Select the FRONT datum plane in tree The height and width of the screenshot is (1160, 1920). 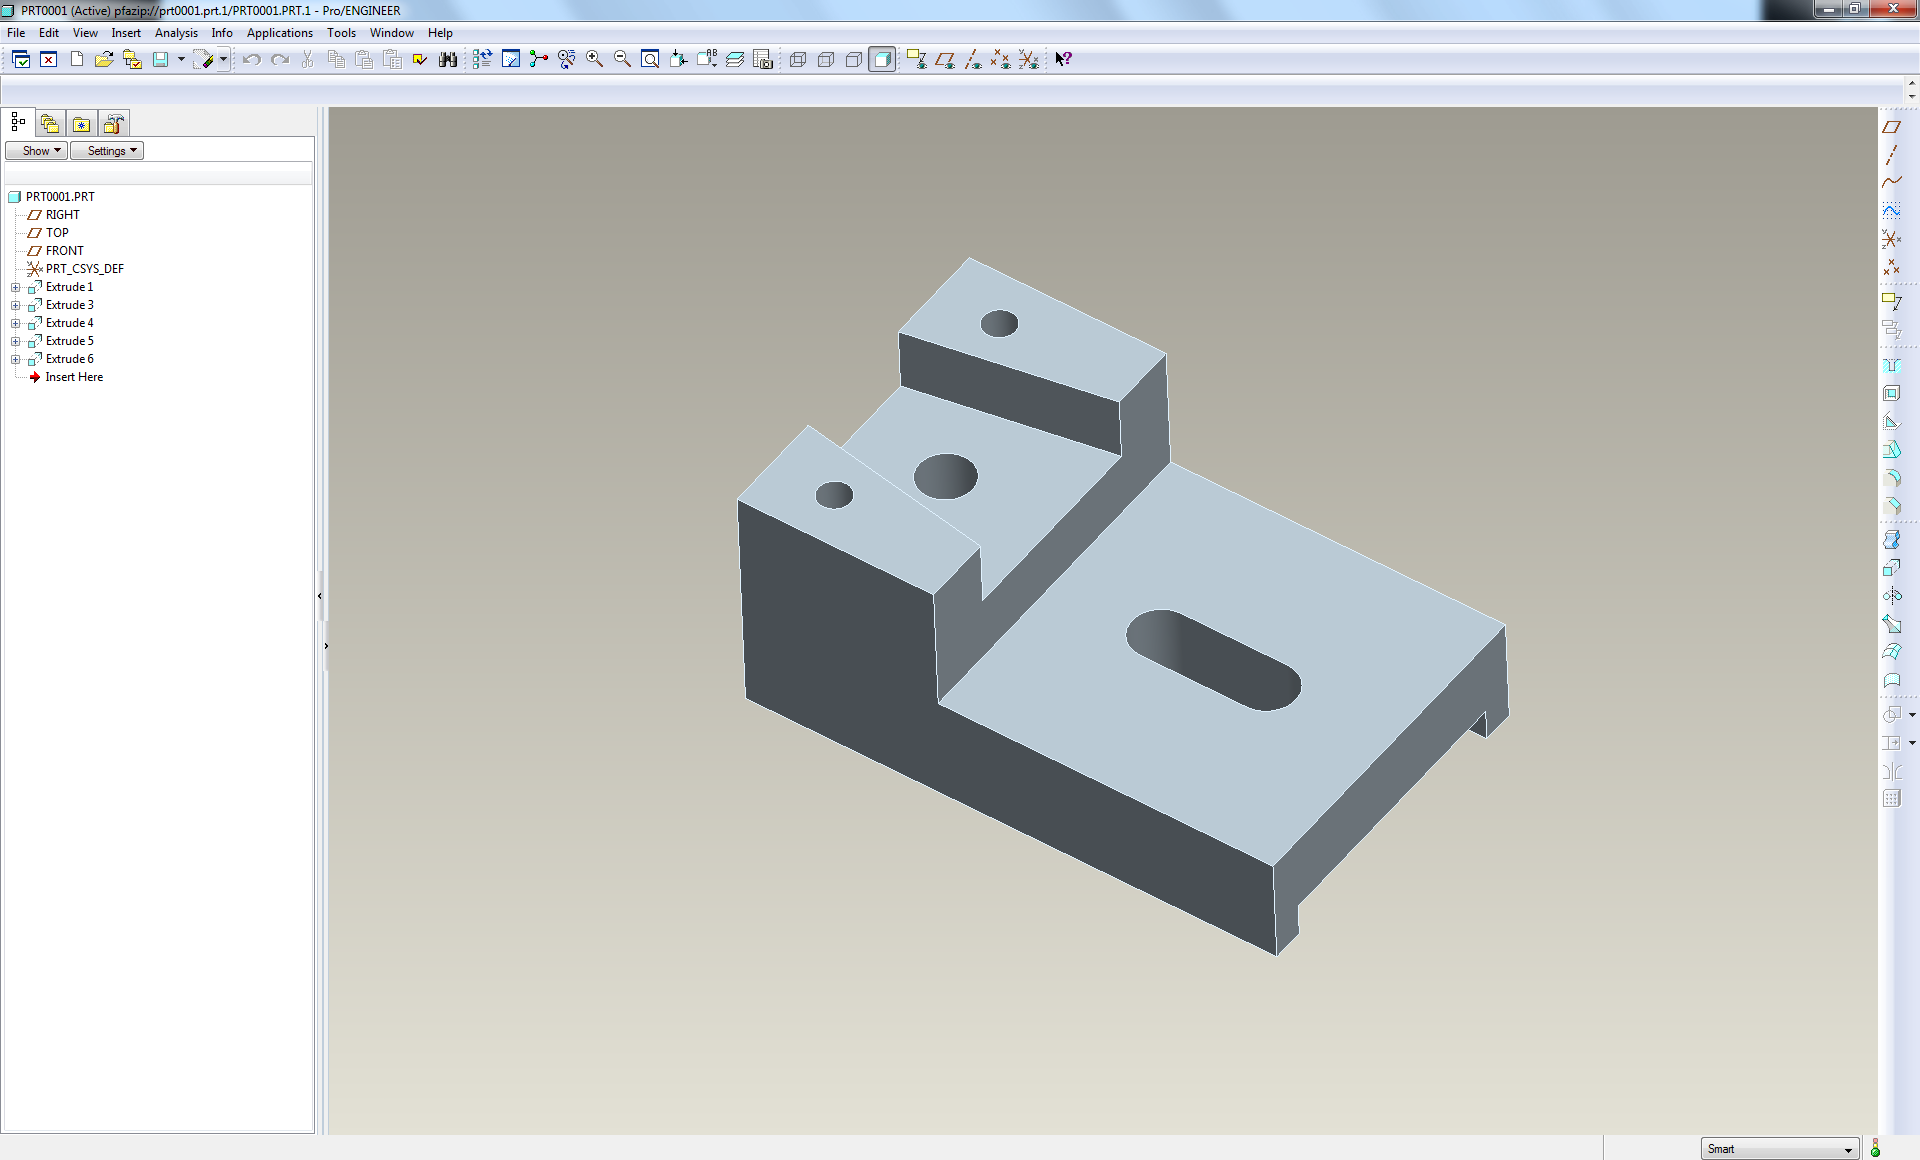64,251
